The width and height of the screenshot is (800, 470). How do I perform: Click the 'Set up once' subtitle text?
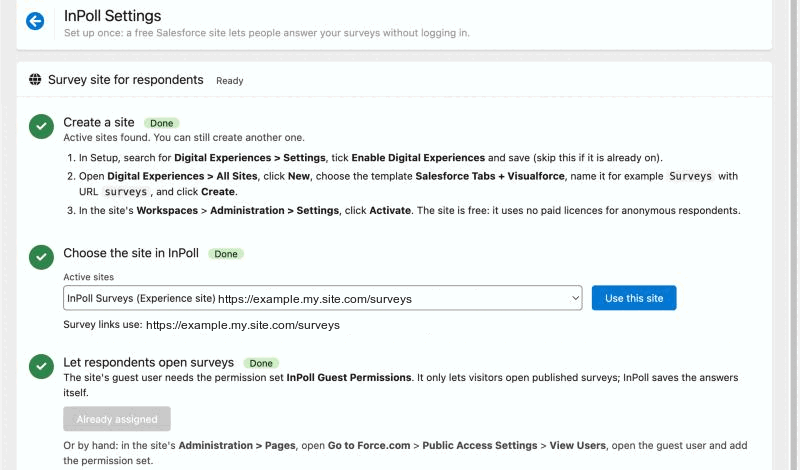267,33
